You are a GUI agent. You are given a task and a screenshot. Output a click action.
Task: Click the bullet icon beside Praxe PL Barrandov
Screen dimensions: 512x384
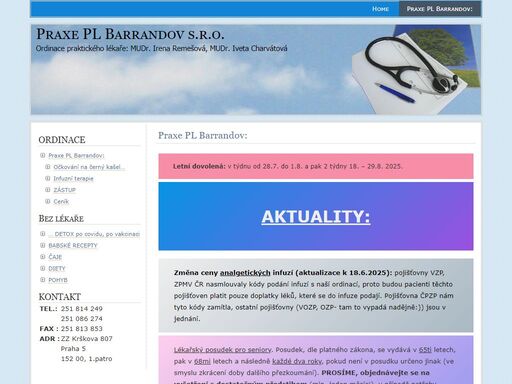[x=42, y=155]
